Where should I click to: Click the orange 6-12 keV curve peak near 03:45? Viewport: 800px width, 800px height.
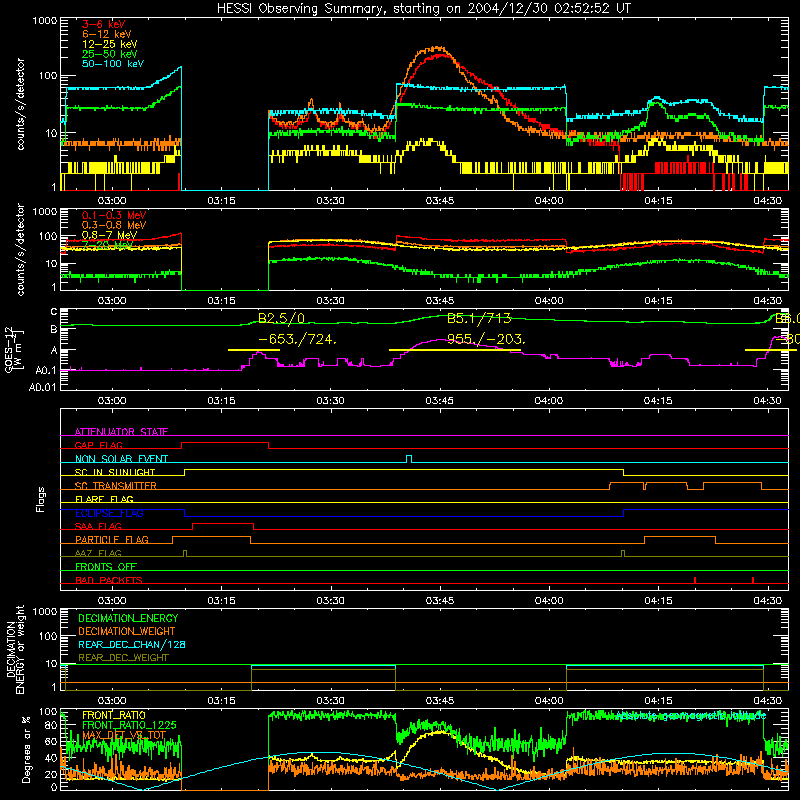click(438, 48)
